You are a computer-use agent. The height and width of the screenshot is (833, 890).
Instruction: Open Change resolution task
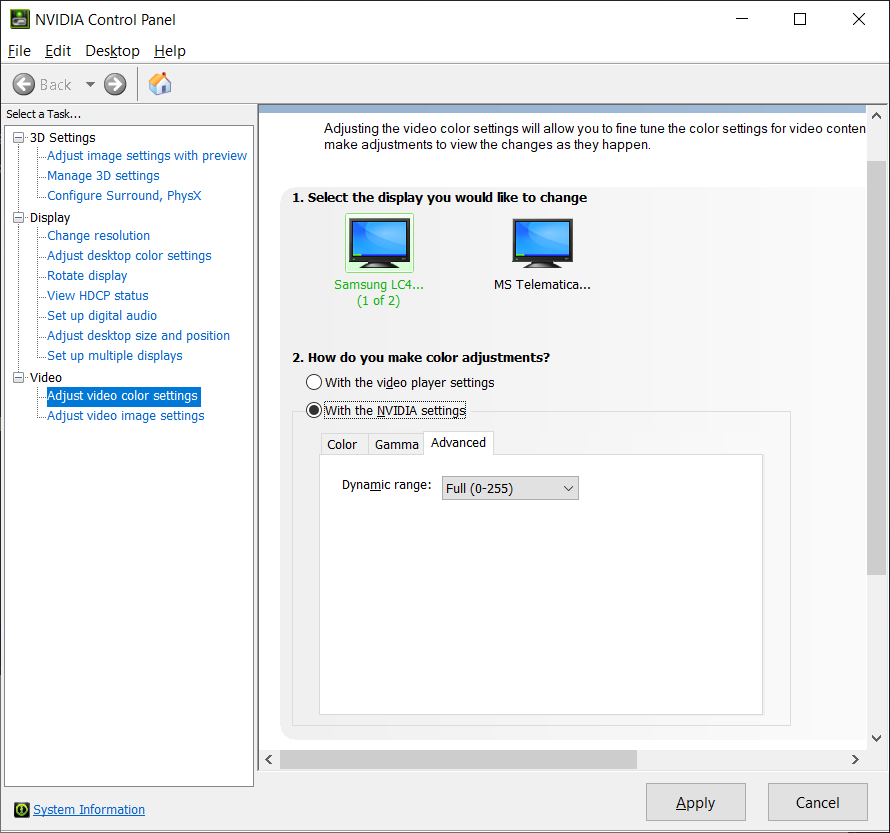(99, 235)
